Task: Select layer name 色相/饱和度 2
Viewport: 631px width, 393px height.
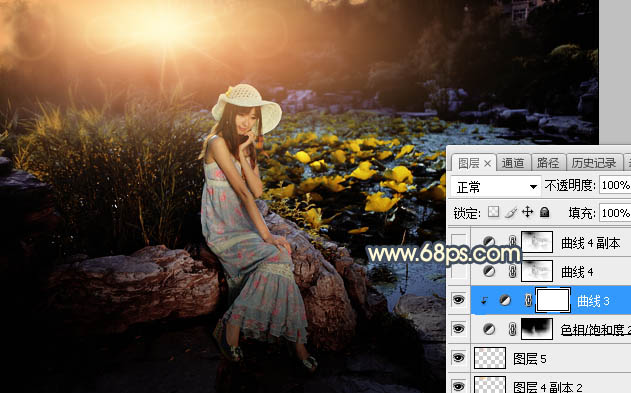Action: click(596, 330)
